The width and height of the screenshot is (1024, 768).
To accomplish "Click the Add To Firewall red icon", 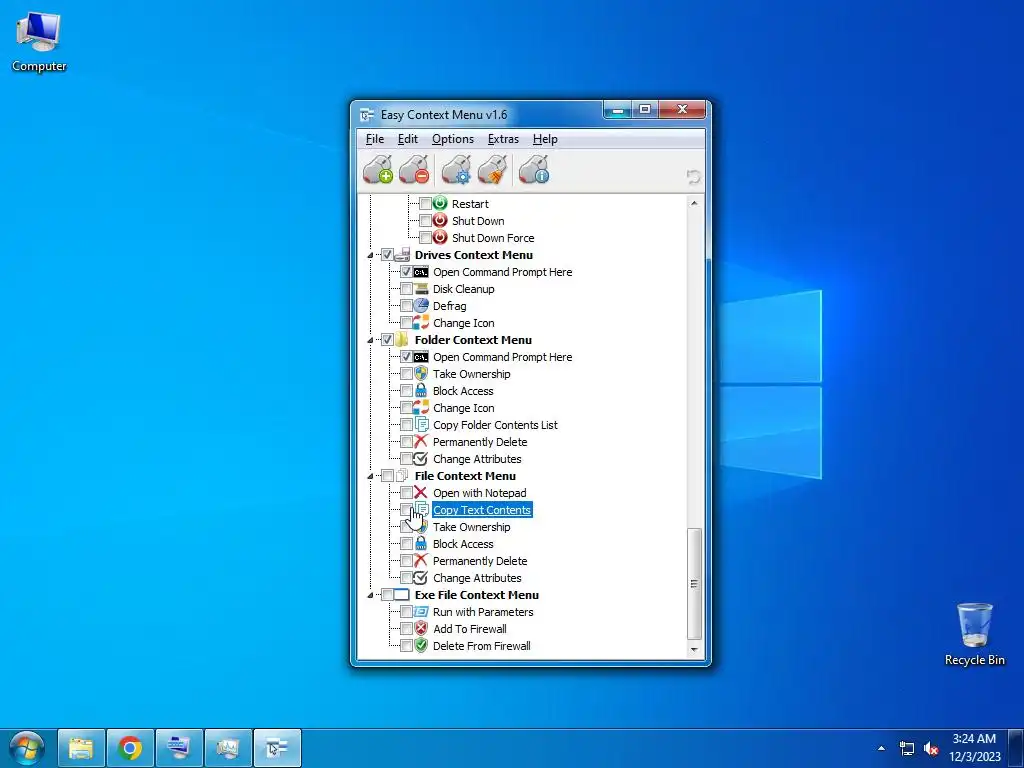I will pyautogui.click(x=421, y=628).
